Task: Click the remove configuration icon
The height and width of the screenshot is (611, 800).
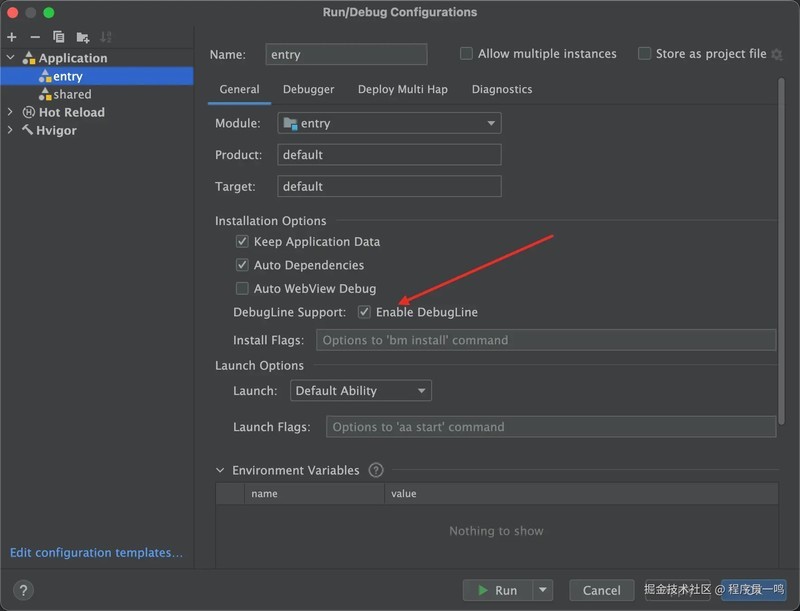Action: tap(33, 38)
